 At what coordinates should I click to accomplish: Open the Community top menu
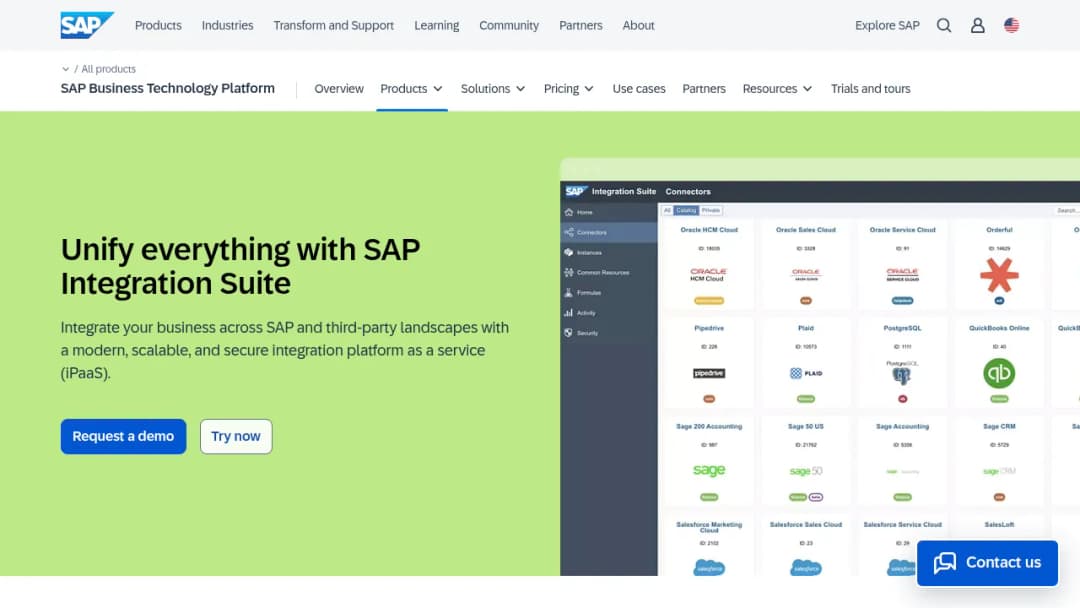[x=509, y=25]
